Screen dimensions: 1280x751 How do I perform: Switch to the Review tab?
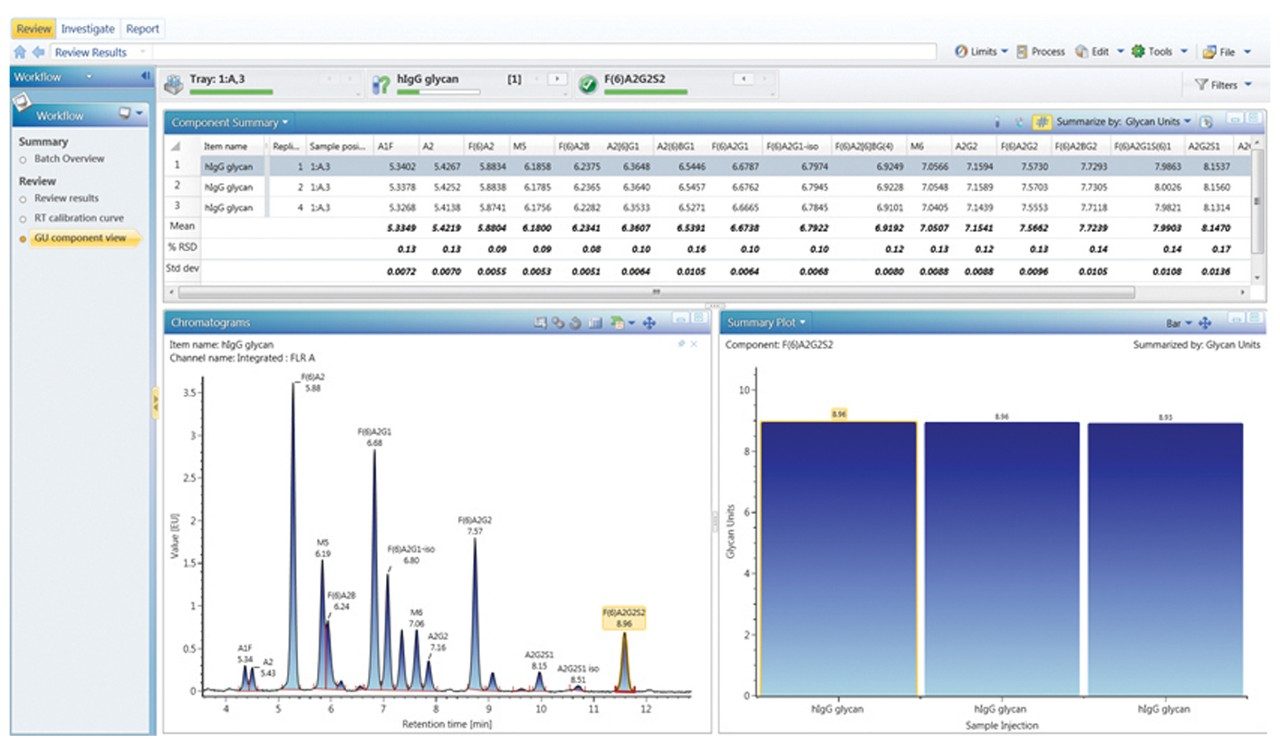[x=34, y=29]
